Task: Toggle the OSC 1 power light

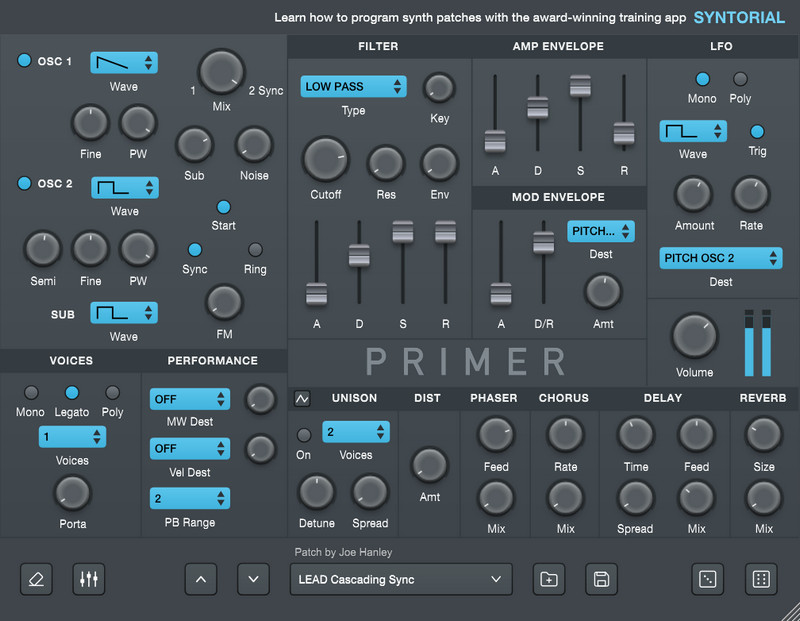Action: click(24, 60)
